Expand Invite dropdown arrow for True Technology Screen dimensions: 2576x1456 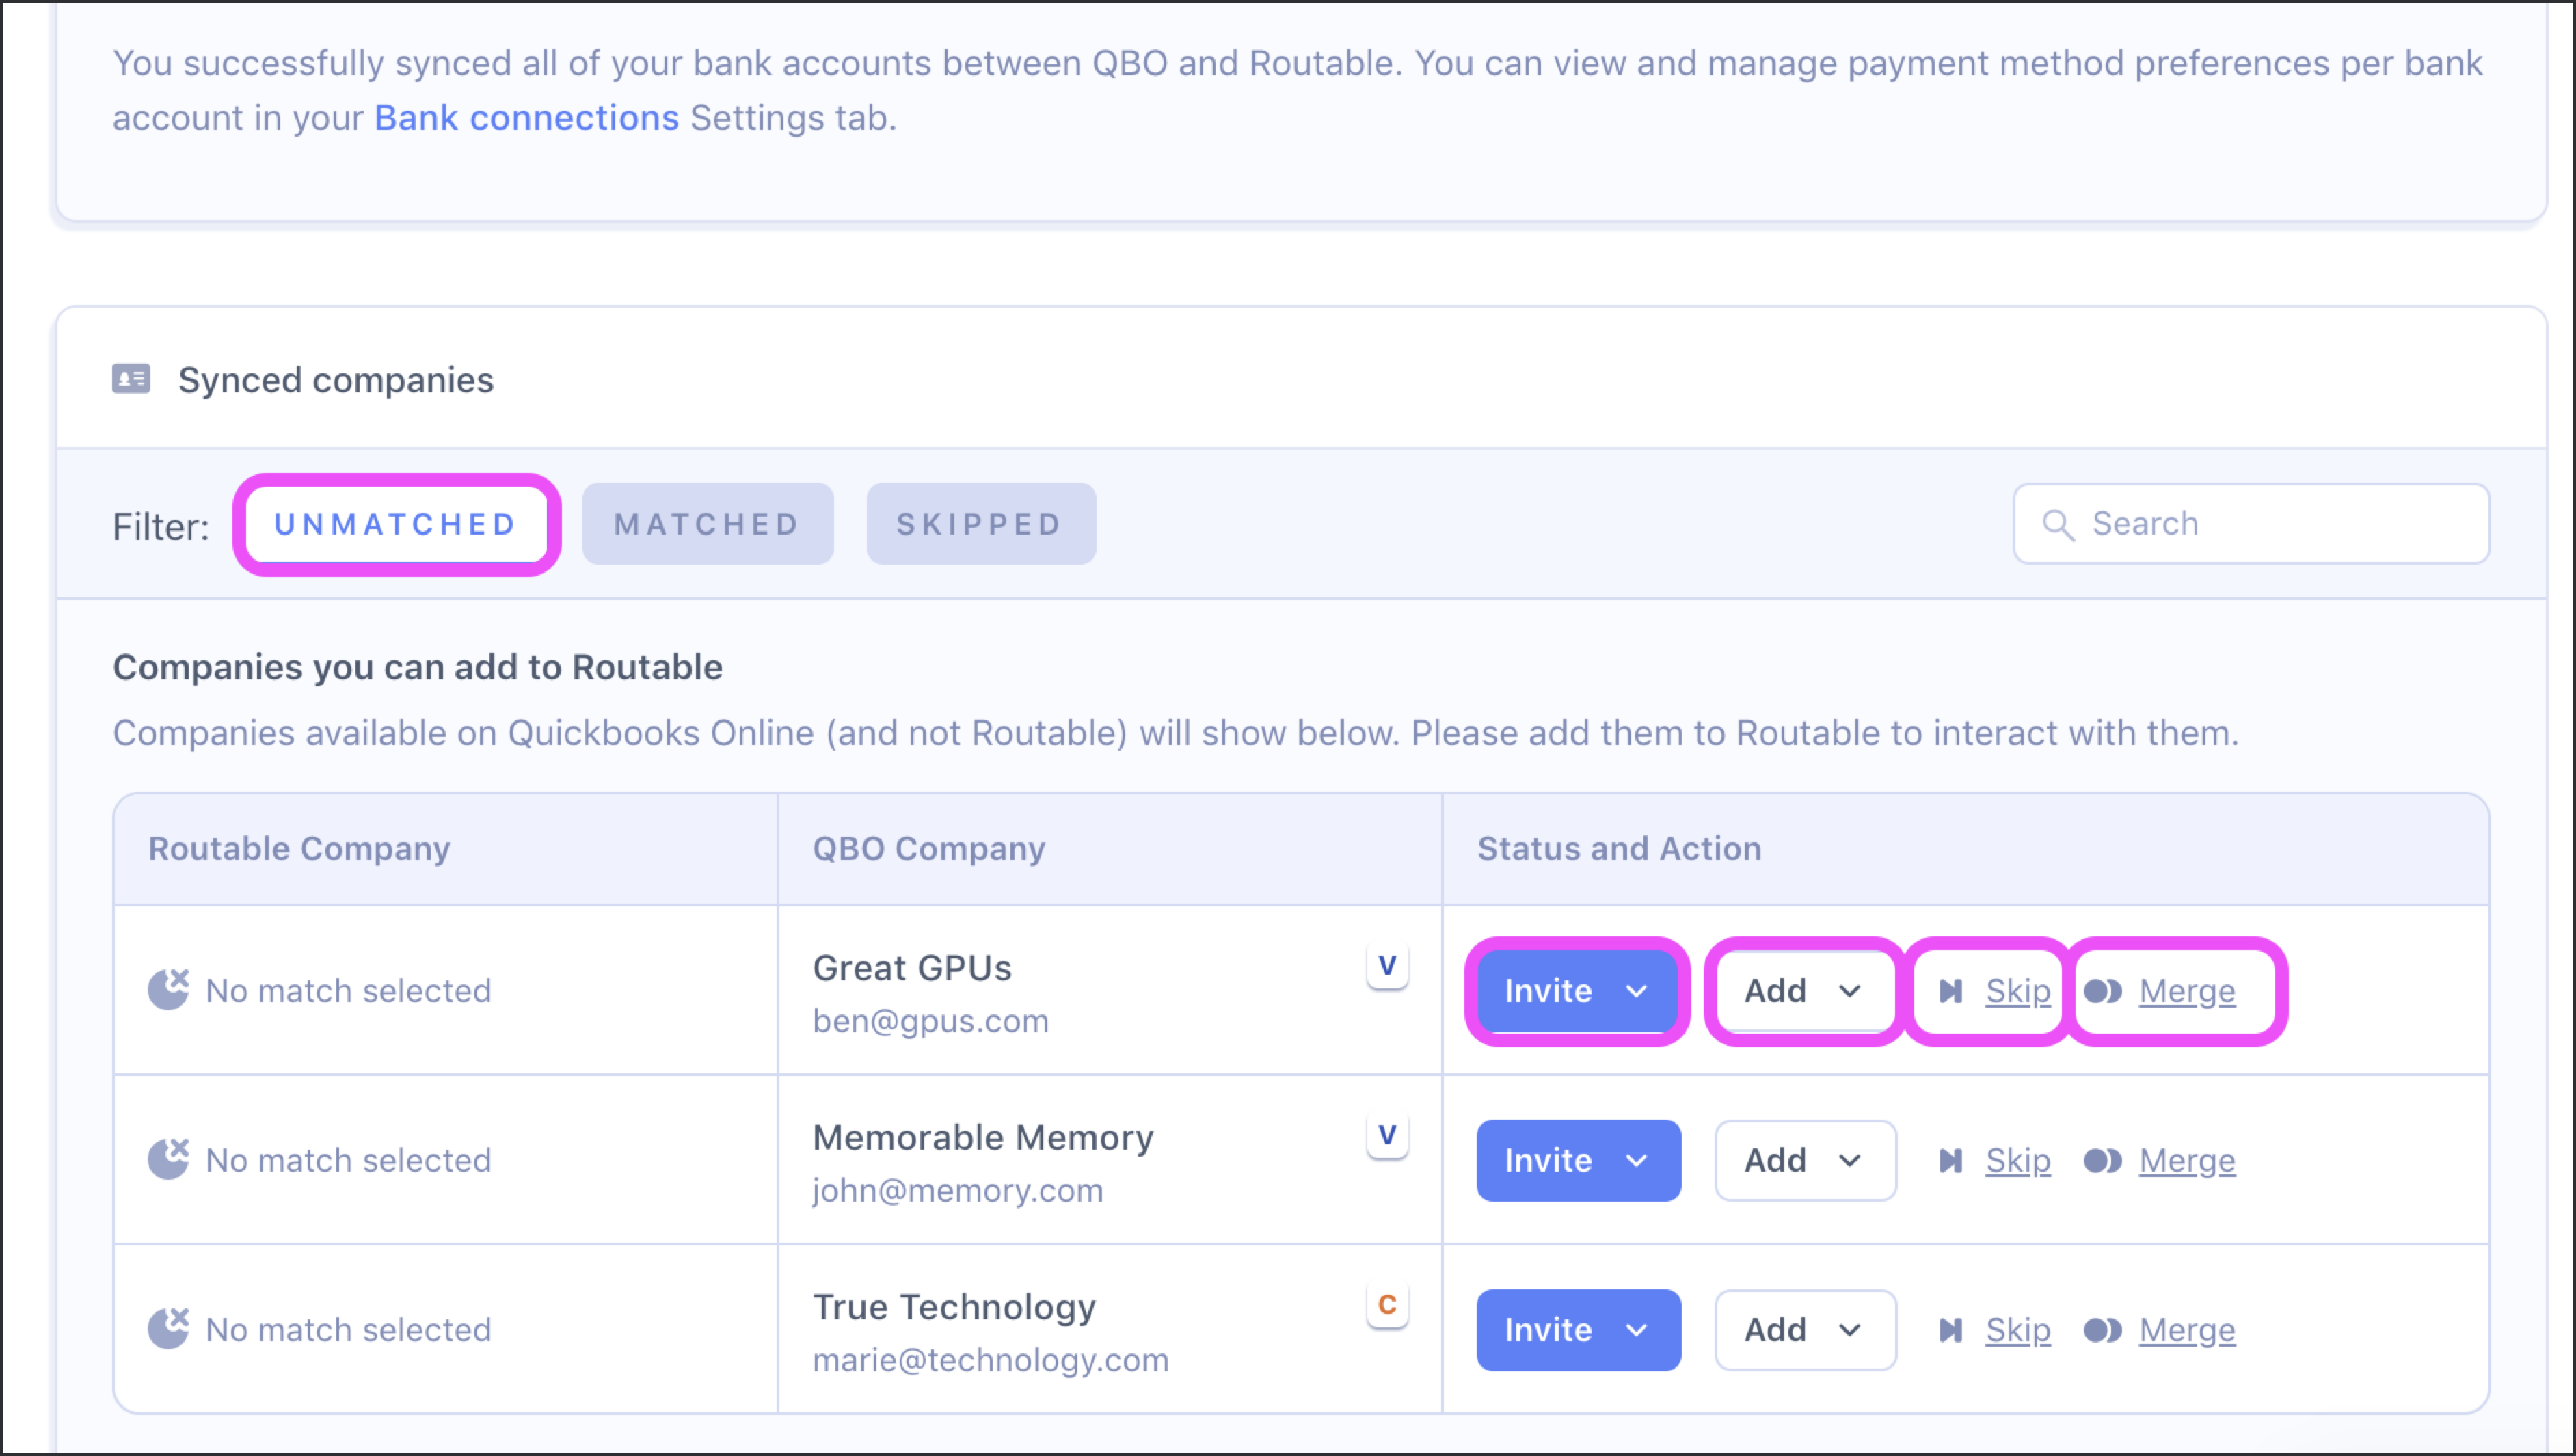[1637, 1330]
